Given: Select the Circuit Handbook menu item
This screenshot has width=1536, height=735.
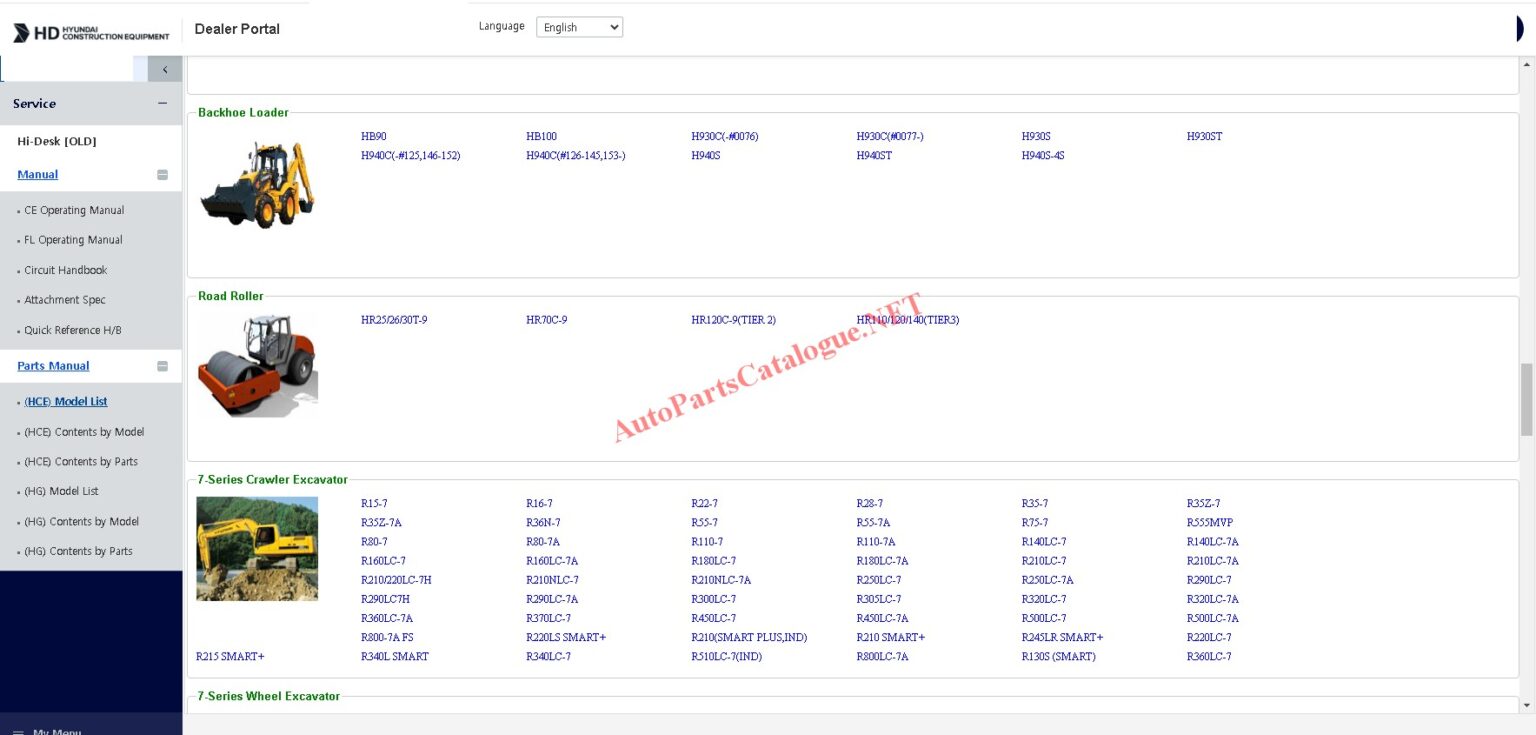Looking at the screenshot, I should (x=65, y=270).
